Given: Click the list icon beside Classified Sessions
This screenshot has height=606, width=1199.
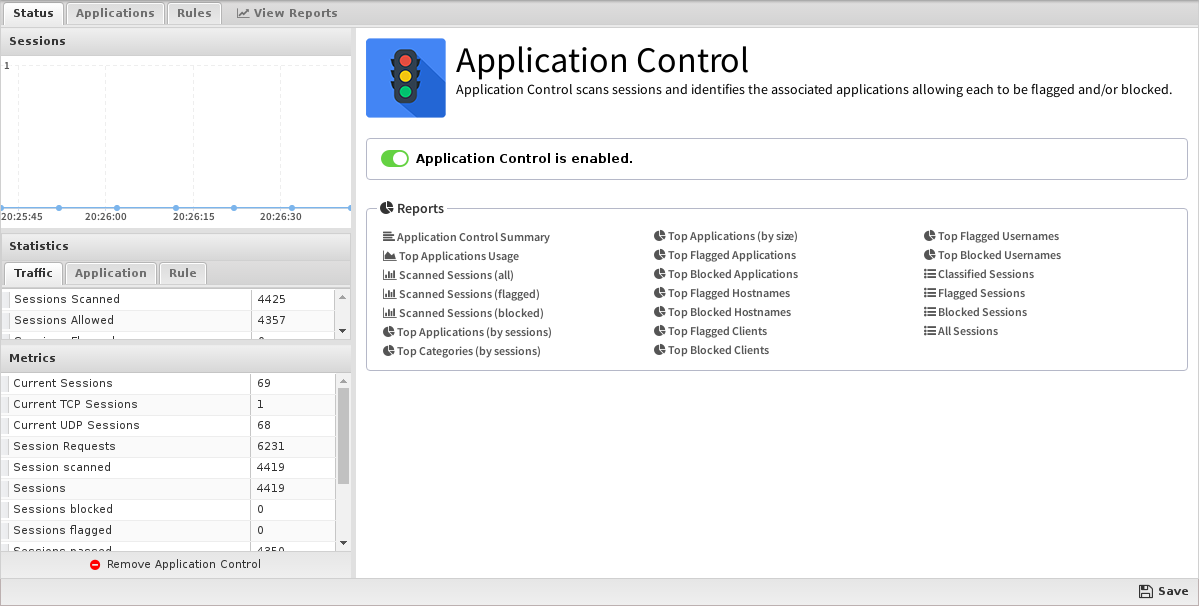Looking at the screenshot, I should click(929, 274).
